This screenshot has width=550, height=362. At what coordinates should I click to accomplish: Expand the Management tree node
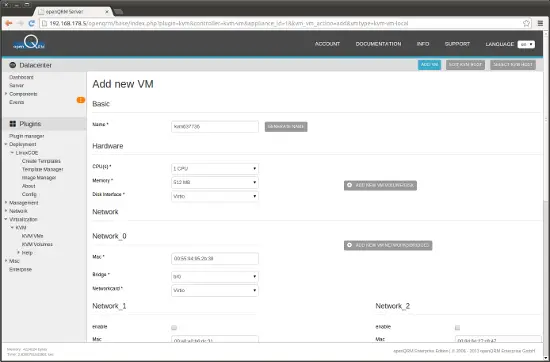[x=6, y=202]
